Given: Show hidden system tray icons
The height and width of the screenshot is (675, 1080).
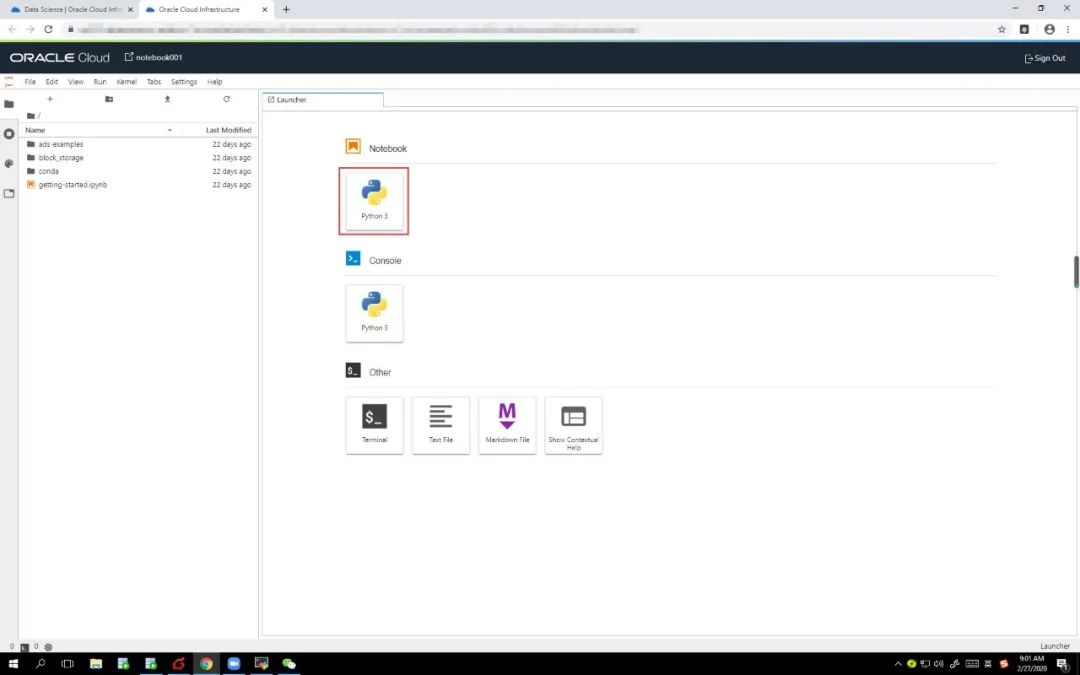Looking at the screenshot, I should (x=897, y=664).
